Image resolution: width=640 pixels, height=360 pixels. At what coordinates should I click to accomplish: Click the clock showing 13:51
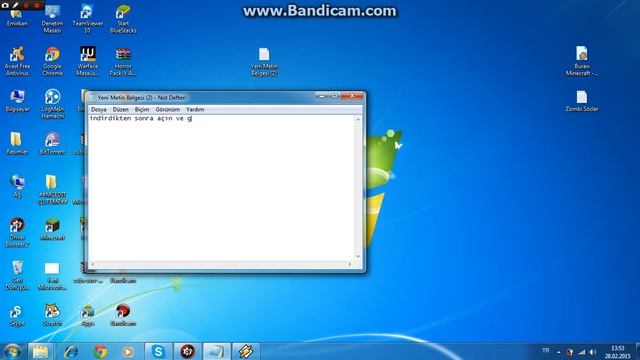[x=618, y=352]
